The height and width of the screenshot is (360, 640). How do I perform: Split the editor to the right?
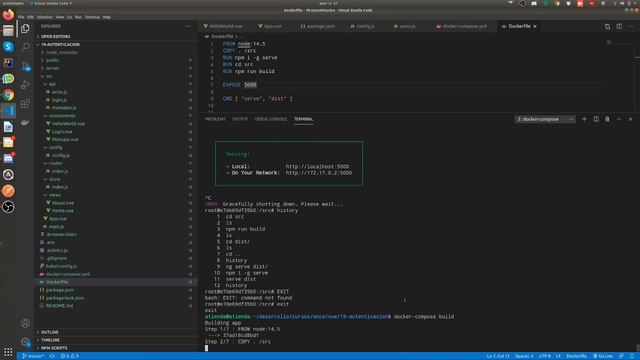tap(619, 26)
